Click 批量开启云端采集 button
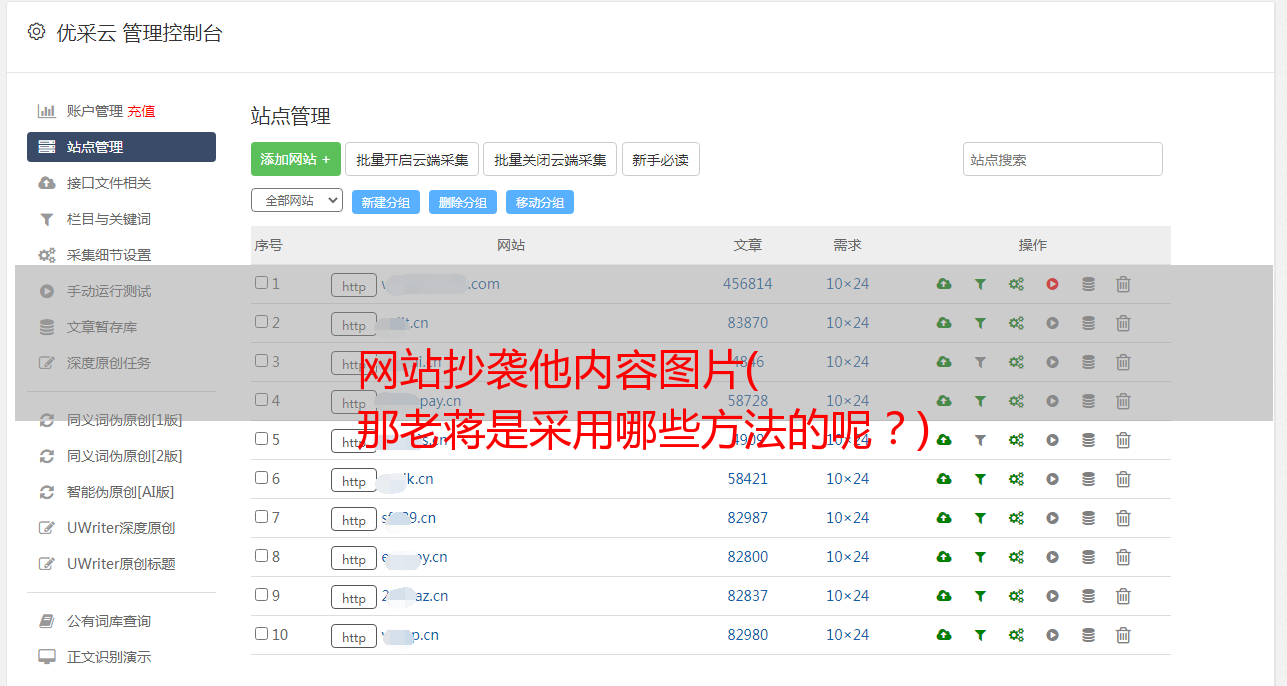 point(412,159)
